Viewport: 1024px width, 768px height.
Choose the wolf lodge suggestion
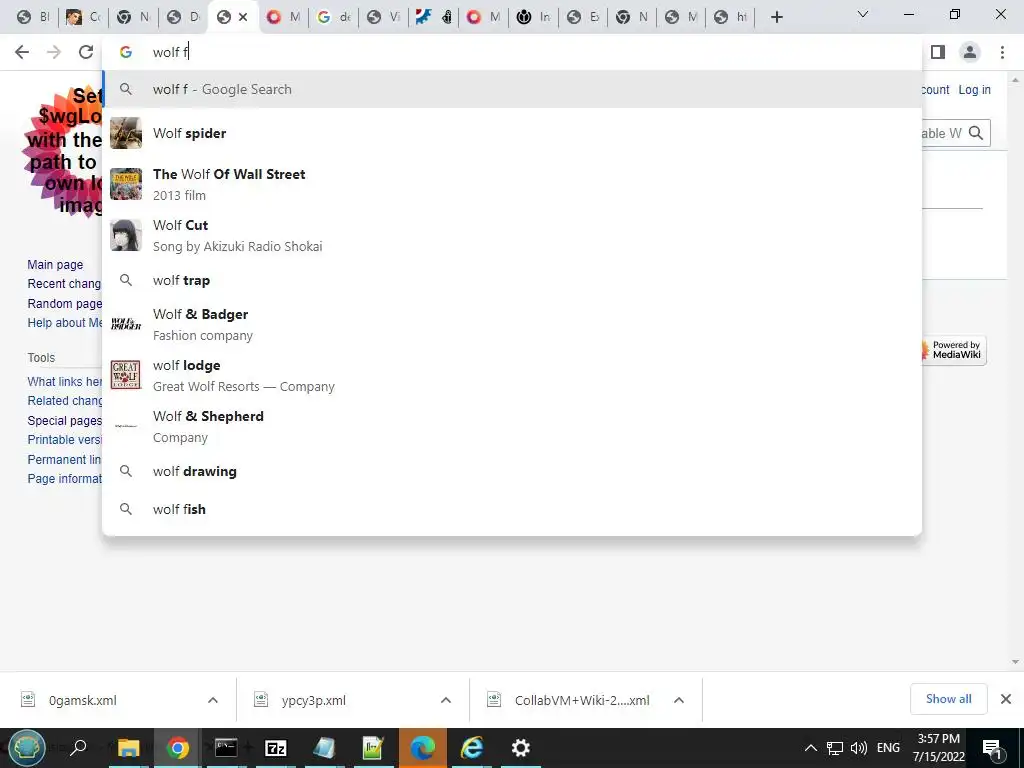[x=513, y=376]
